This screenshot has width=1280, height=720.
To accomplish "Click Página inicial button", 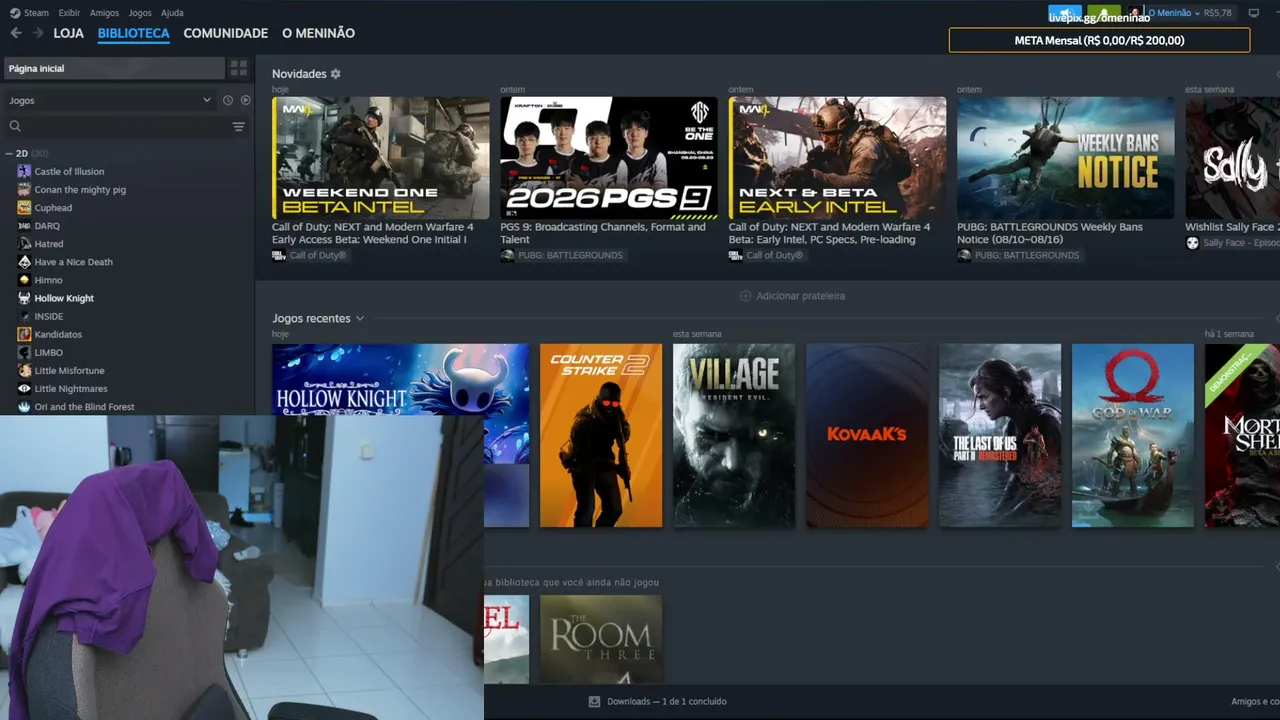I will click(x=114, y=68).
